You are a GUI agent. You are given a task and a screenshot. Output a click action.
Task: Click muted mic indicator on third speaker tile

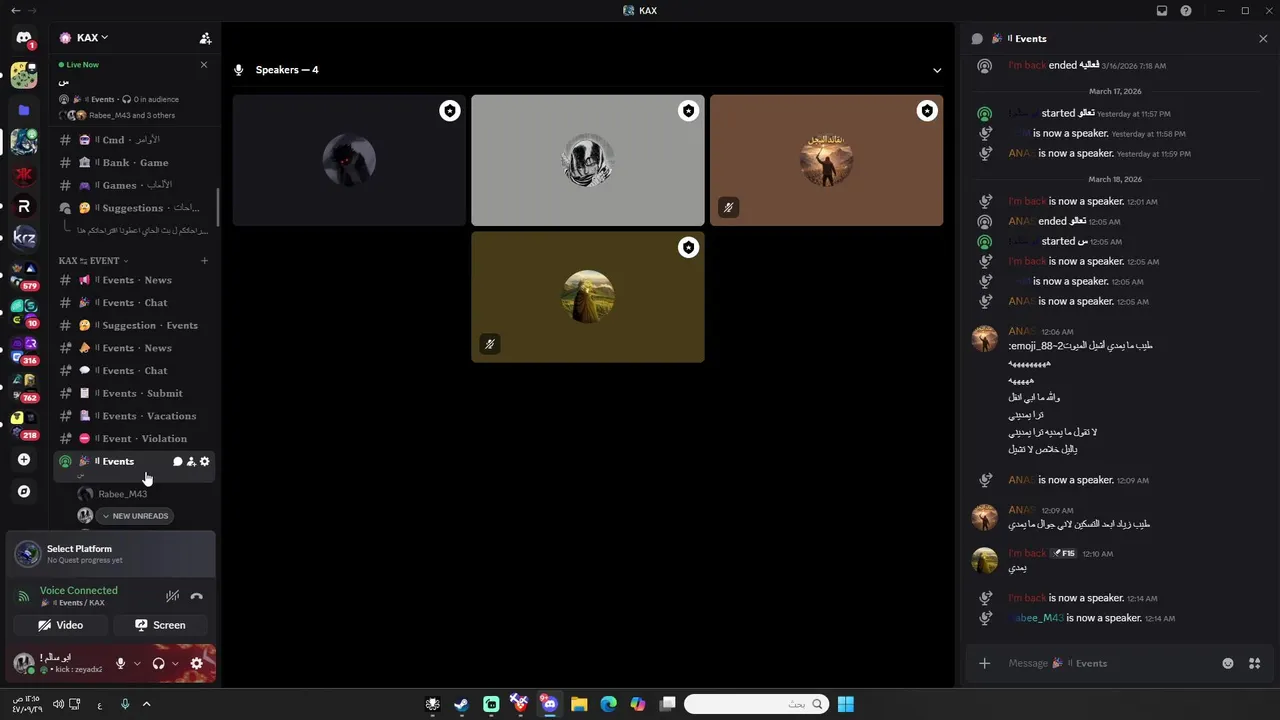728,208
